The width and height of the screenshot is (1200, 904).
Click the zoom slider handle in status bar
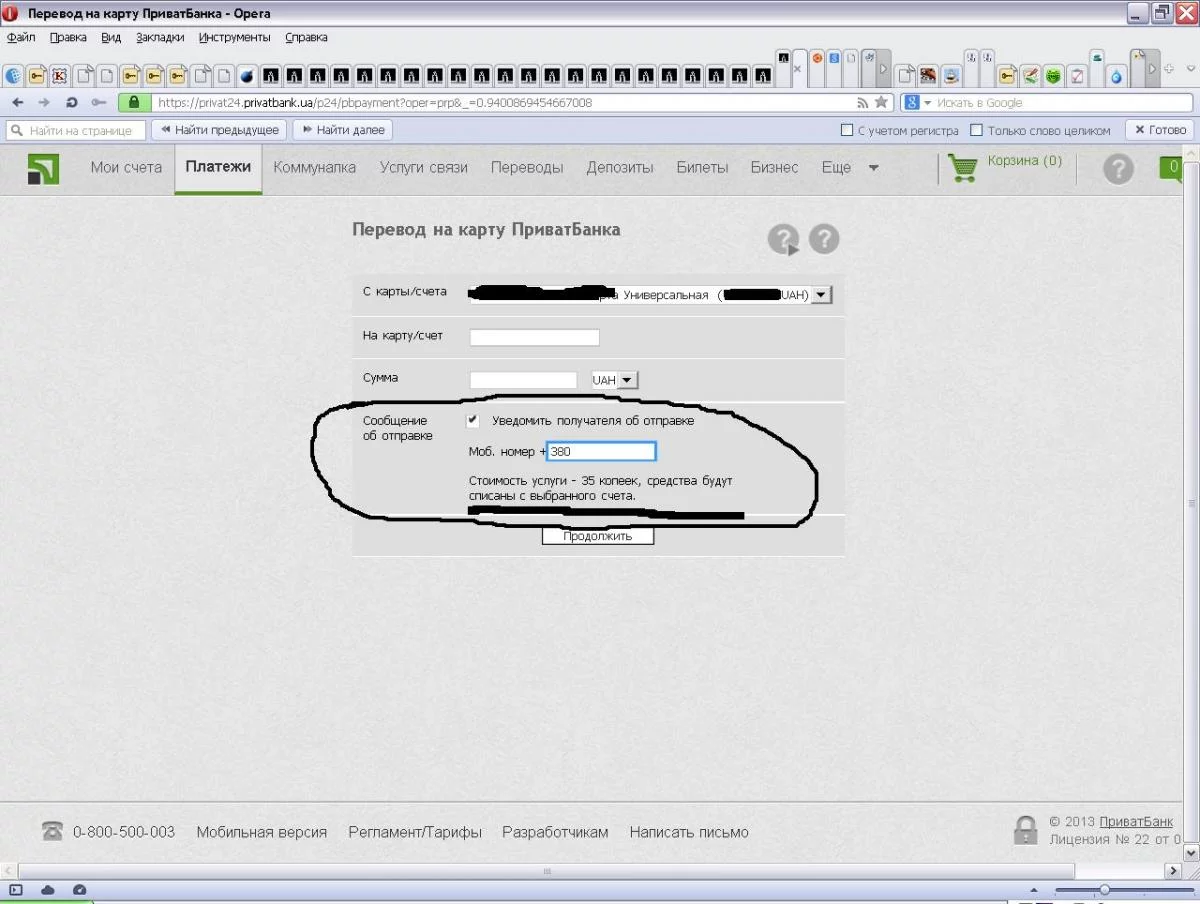click(1104, 890)
